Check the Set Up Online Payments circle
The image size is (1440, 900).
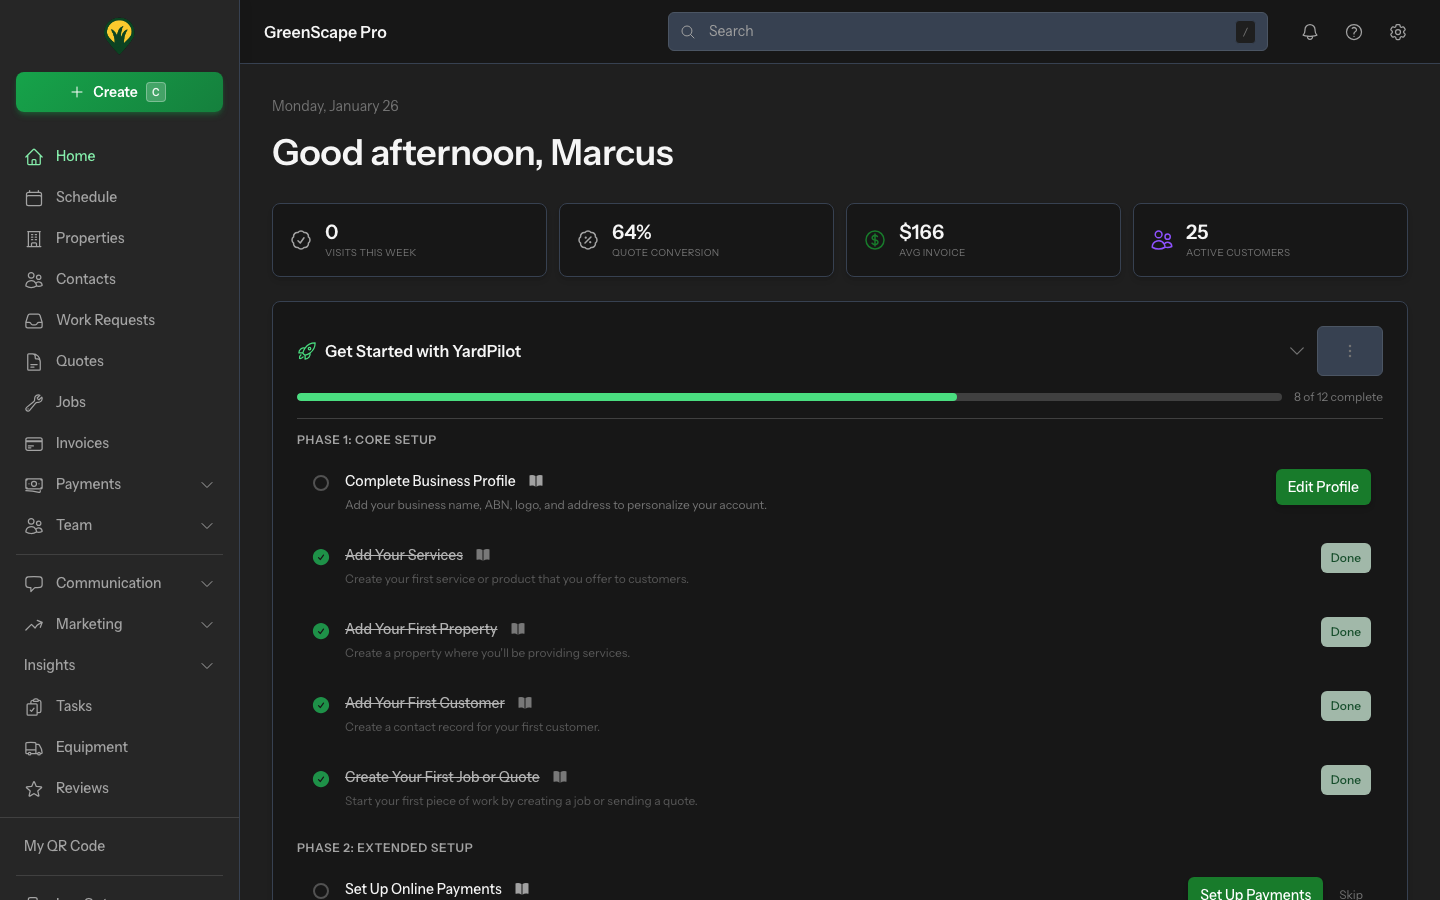coord(321,890)
